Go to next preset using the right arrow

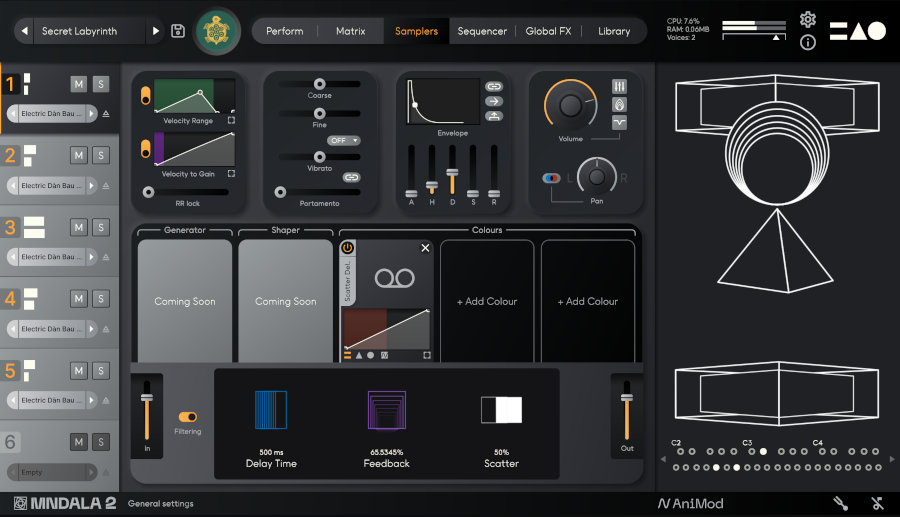(x=155, y=31)
